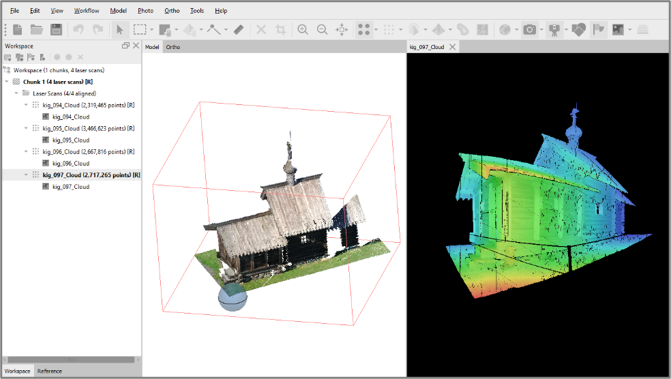The width and height of the screenshot is (671, 379).
Task: Collapse the kig_097_Cloud tree node
Action: [x=26, y=175]
